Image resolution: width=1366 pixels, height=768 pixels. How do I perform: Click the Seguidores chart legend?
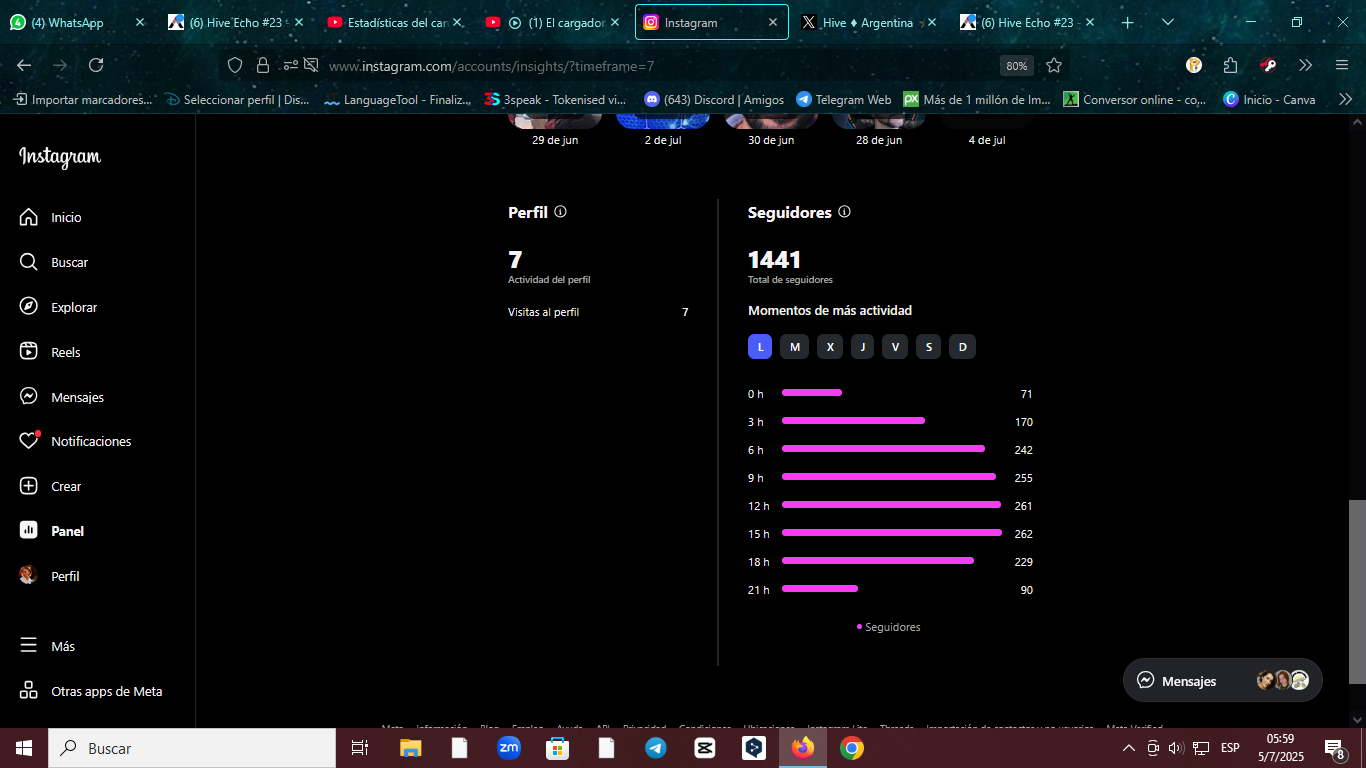[888, 627]
